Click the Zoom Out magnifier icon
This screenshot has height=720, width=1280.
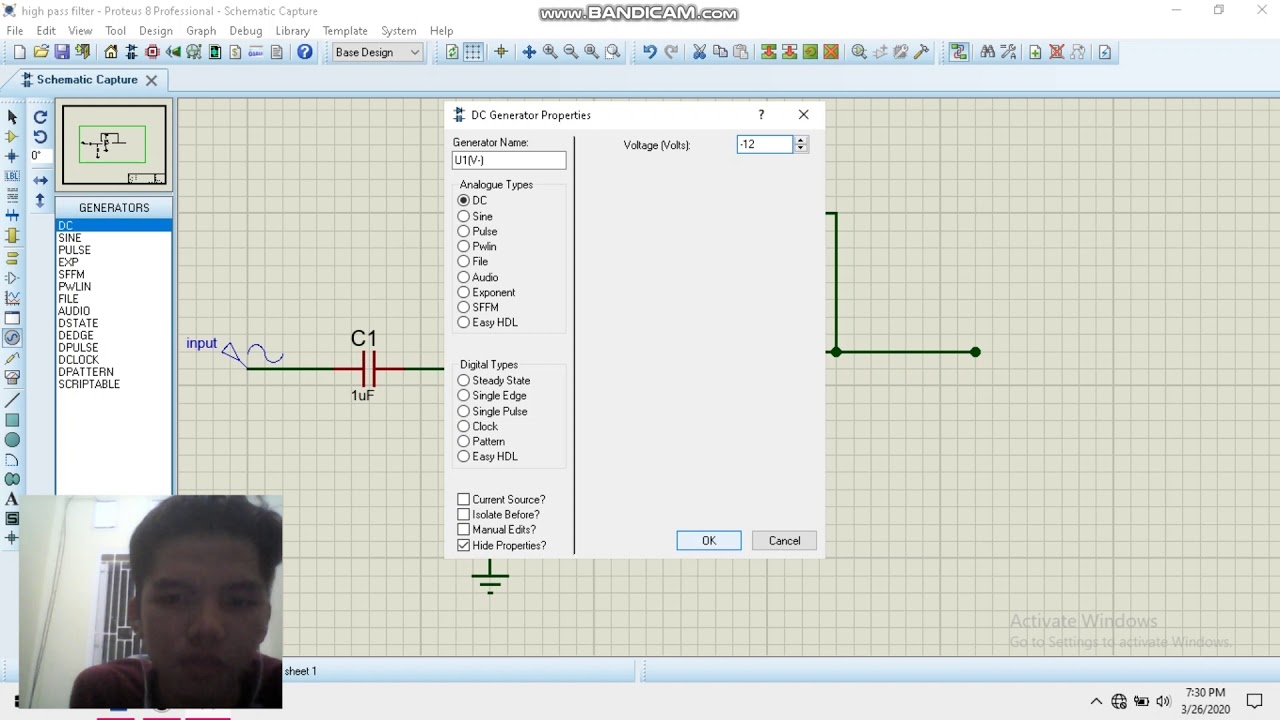point(571,52)
